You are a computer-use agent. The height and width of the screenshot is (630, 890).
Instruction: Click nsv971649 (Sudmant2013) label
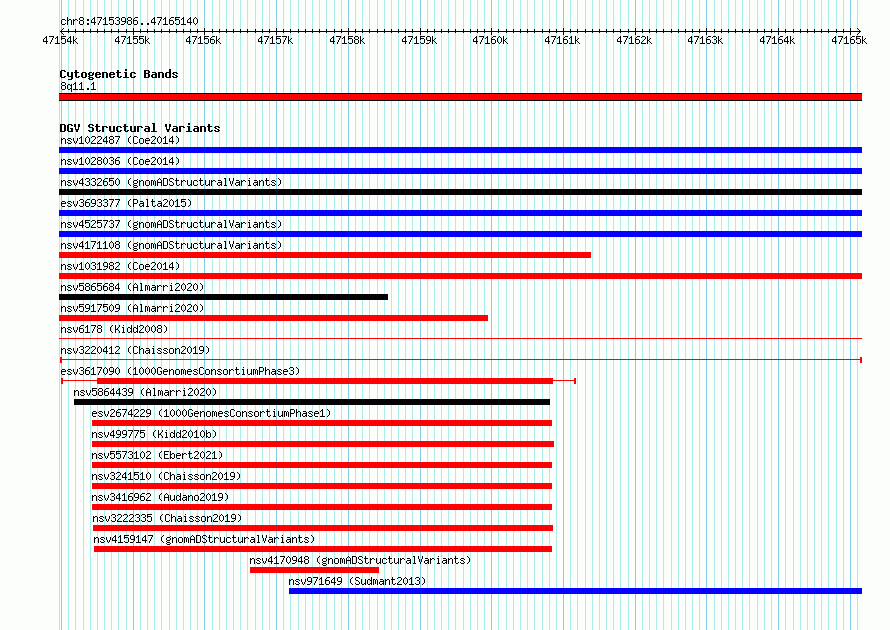click(x=357, y=581)
